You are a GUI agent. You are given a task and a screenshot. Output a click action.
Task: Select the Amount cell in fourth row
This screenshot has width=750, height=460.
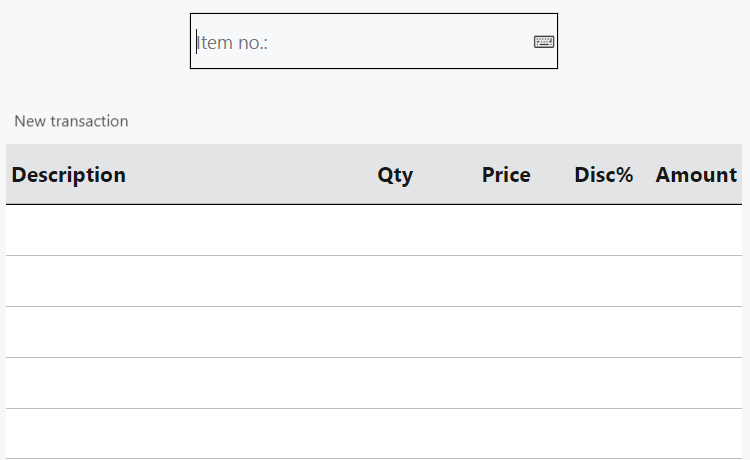pyautogui.click(x=696, y=383)
